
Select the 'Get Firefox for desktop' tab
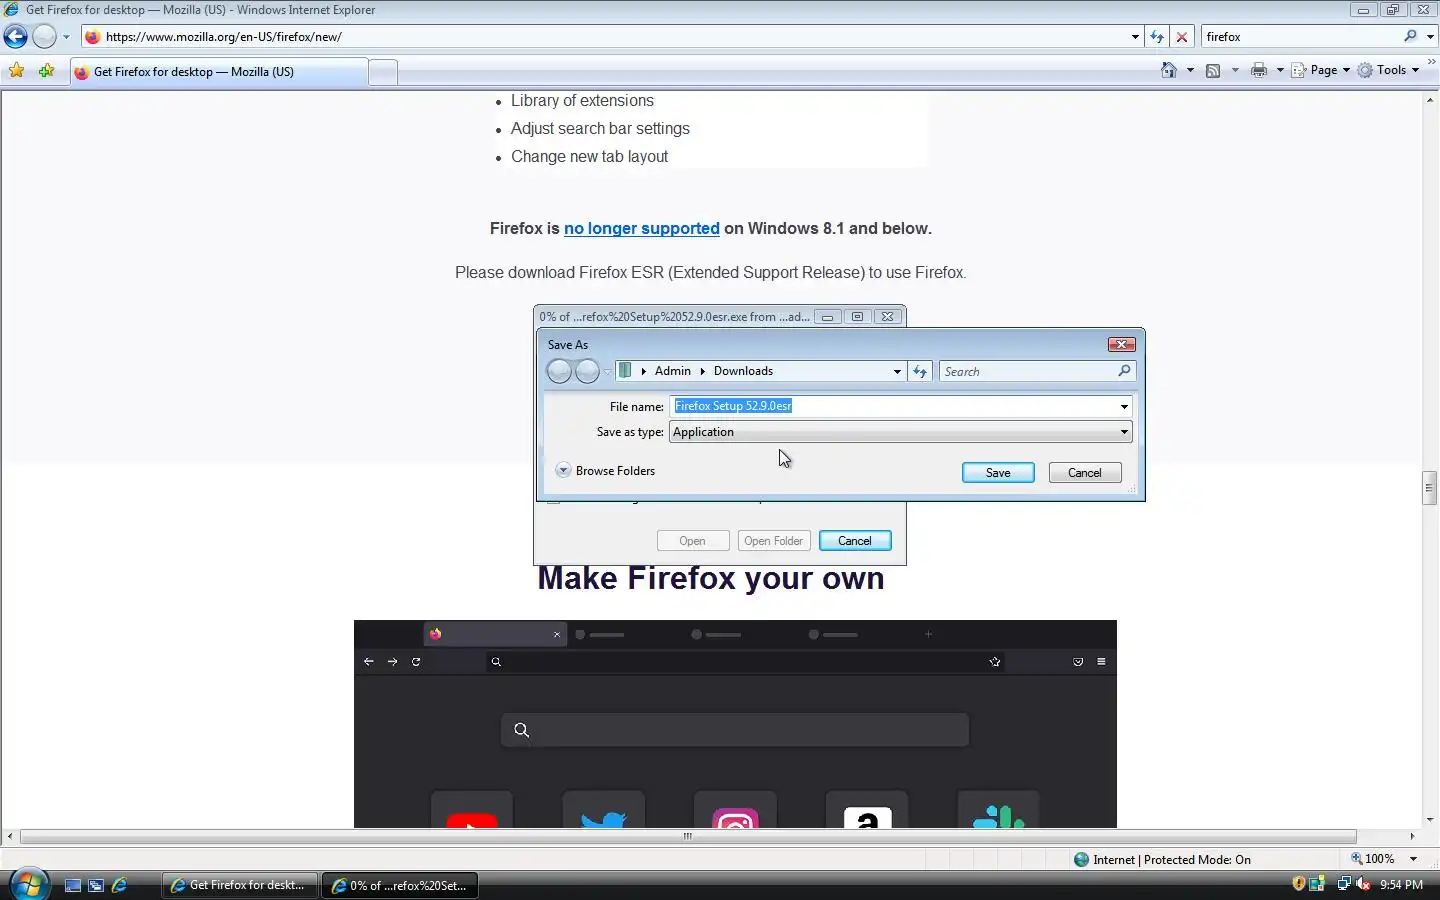218,72
